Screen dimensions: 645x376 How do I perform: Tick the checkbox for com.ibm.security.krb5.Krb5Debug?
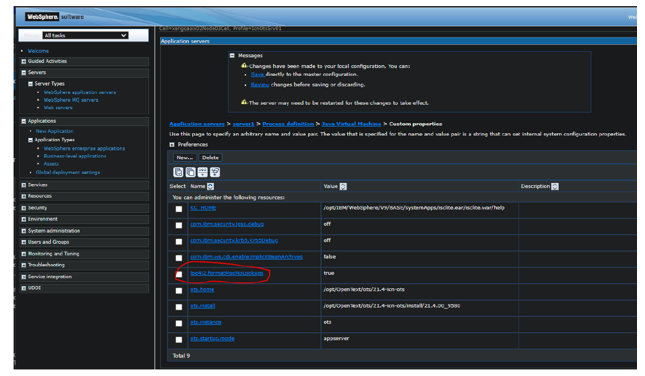click(x=179, y=242)
